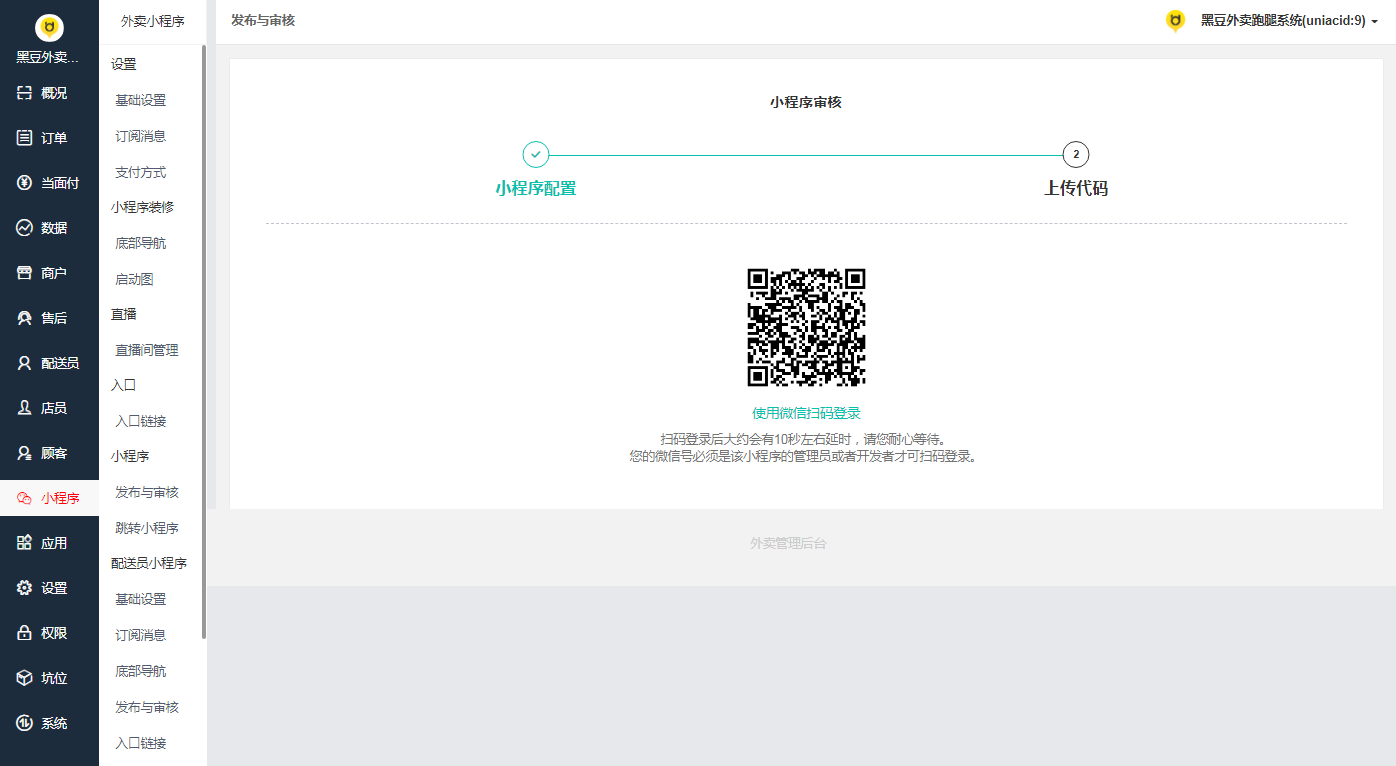This screenshot has height=766, width=1396.
Task: Expand the 黑豆外卖跑腿系统 account dropdown arrow
Action: (1375, 21)
